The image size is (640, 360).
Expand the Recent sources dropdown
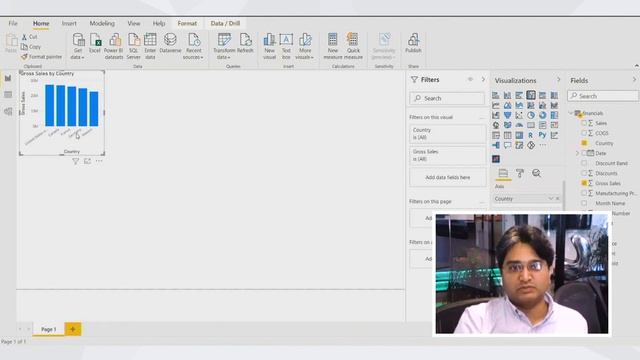(193, 46)
